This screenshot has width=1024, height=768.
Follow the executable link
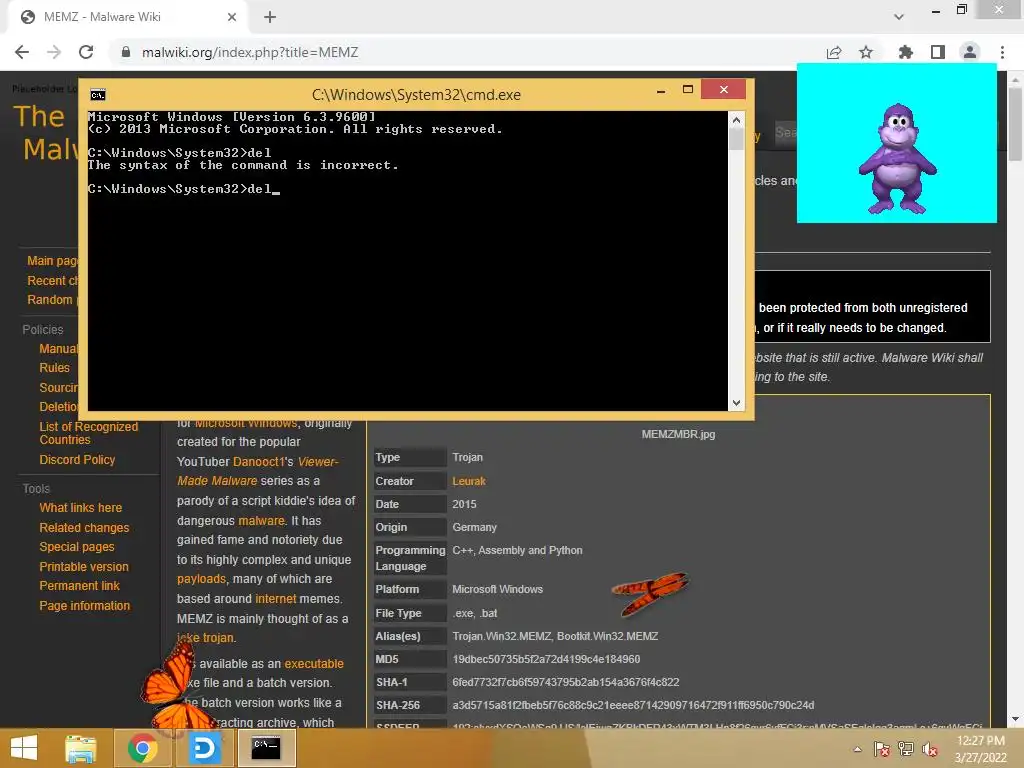pyautogui.click(x=313, y=664)
